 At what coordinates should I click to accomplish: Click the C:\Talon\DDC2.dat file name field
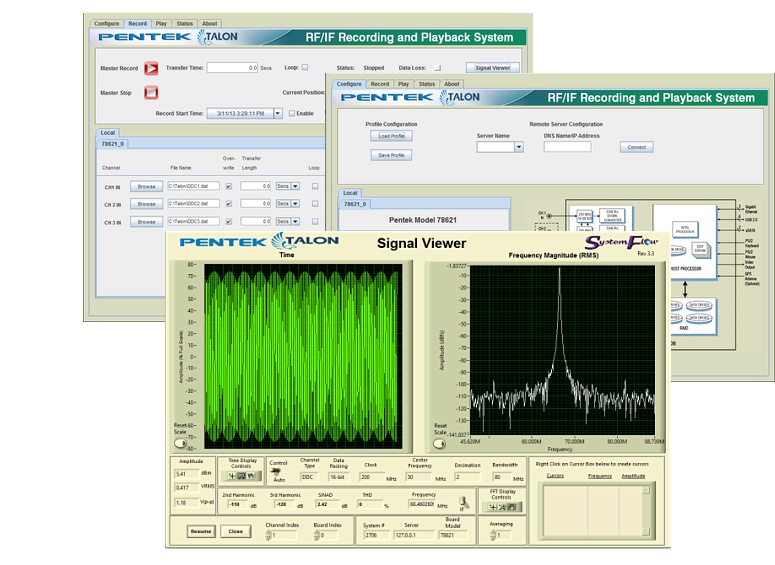point(194,204)
